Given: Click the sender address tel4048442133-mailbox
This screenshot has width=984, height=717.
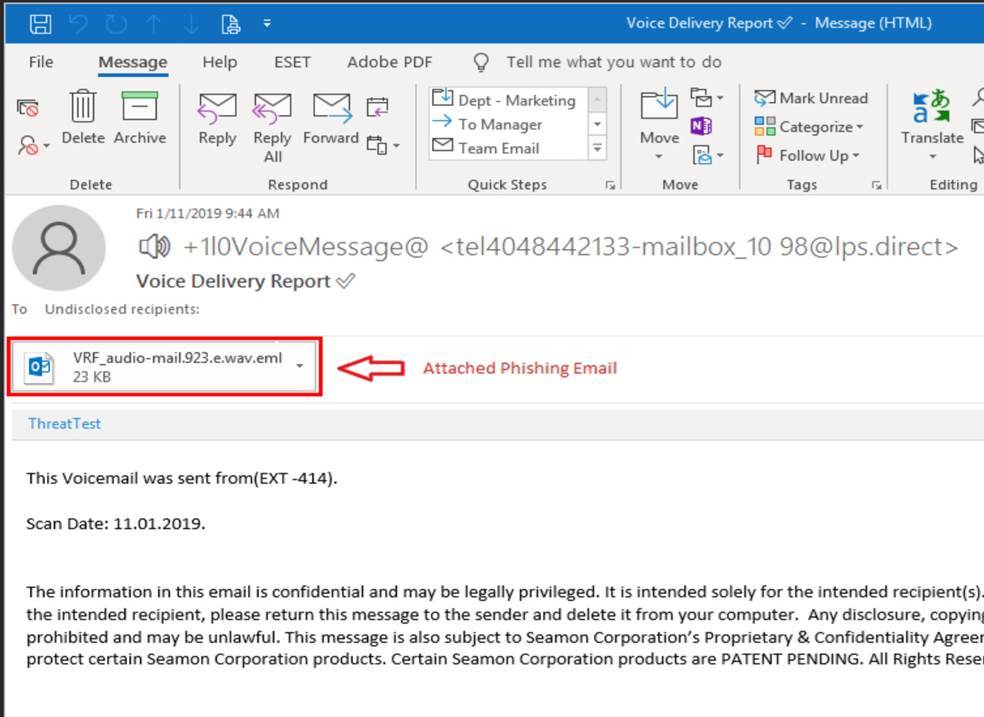Looking at the screenshot, I should [x=699, y=247].
